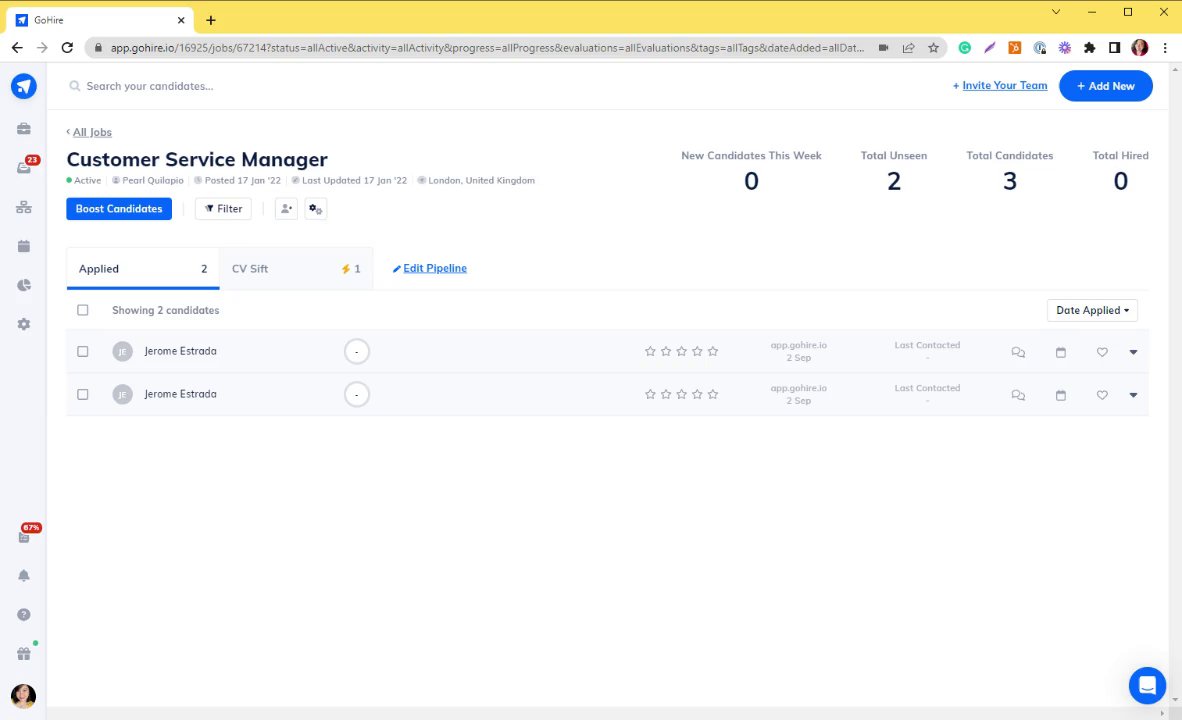Open the inbox icon with 23 badge

(25, 167)
